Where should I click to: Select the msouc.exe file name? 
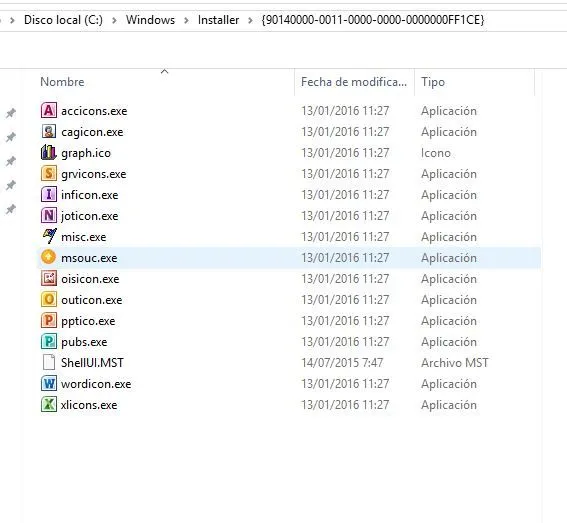tap(89, 258)
